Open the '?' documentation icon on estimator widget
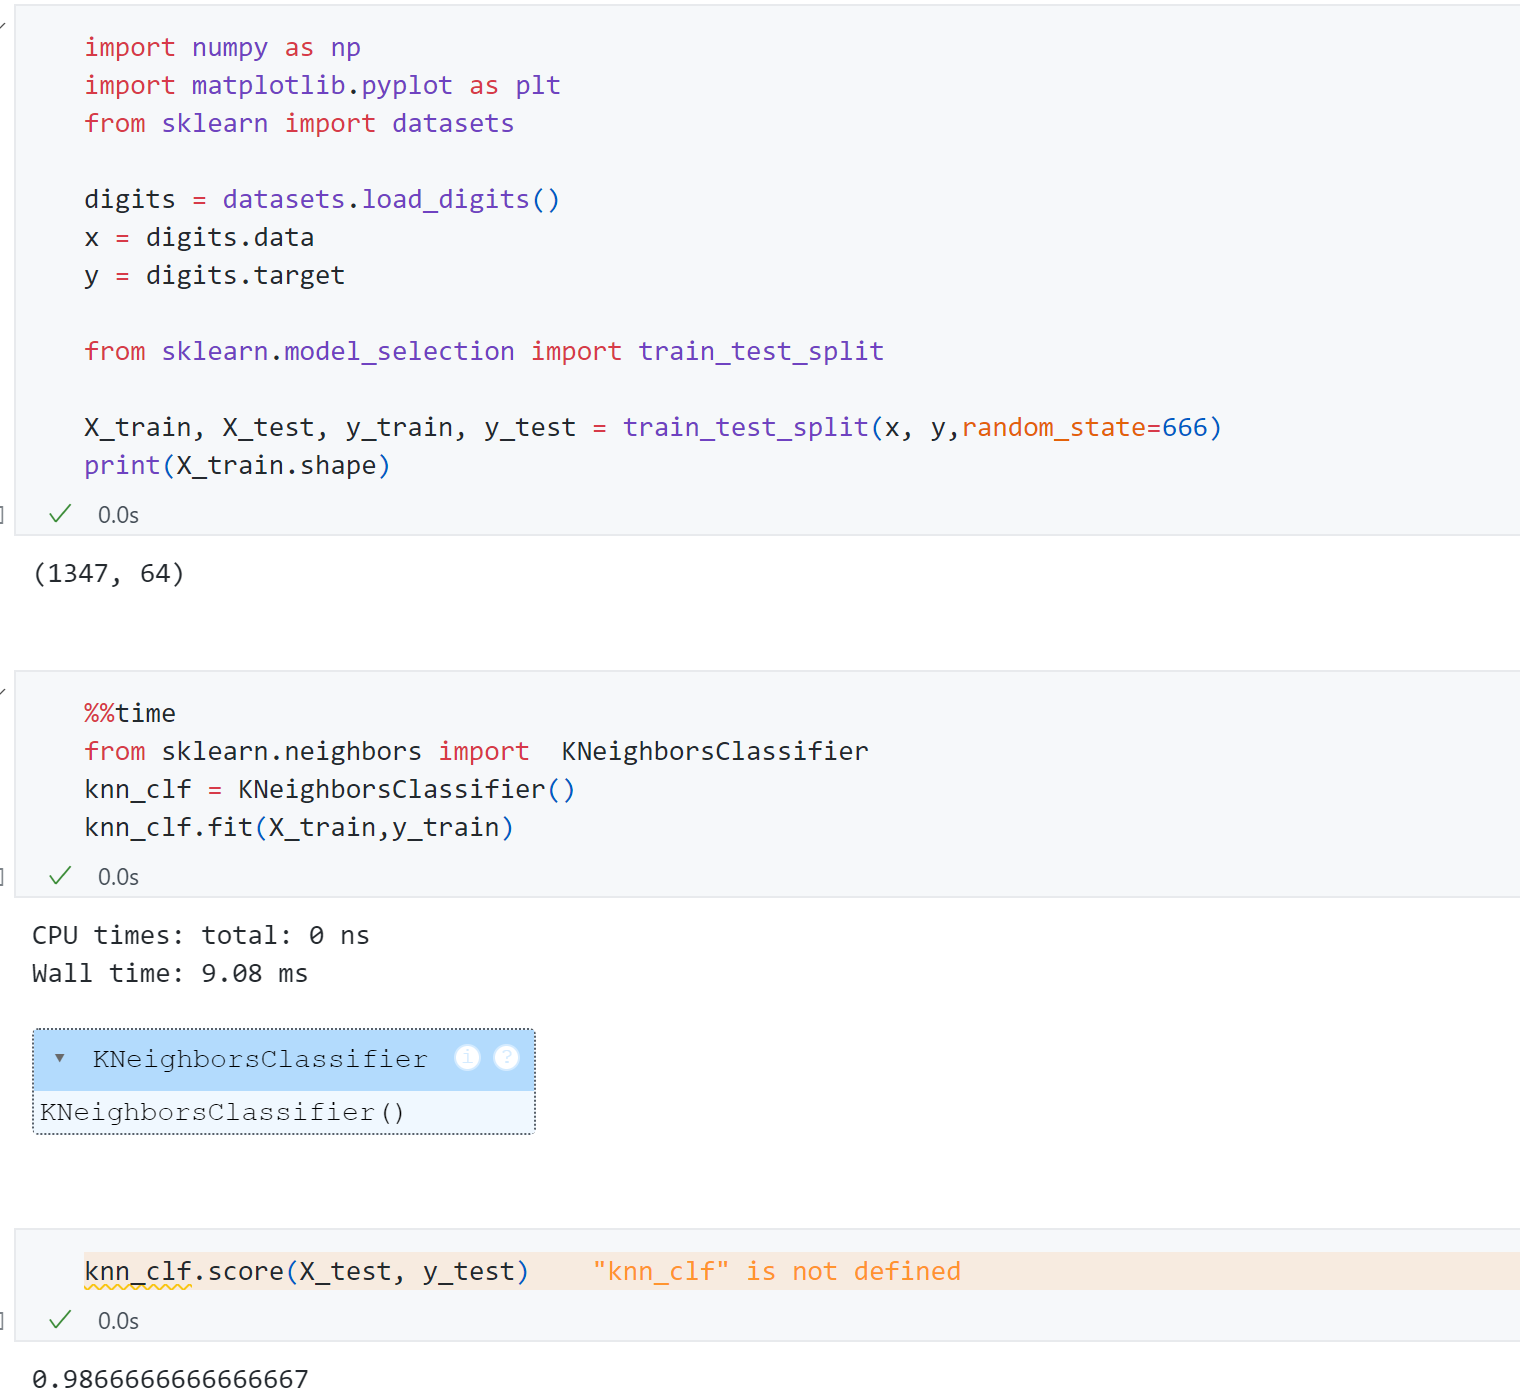 507,1058
